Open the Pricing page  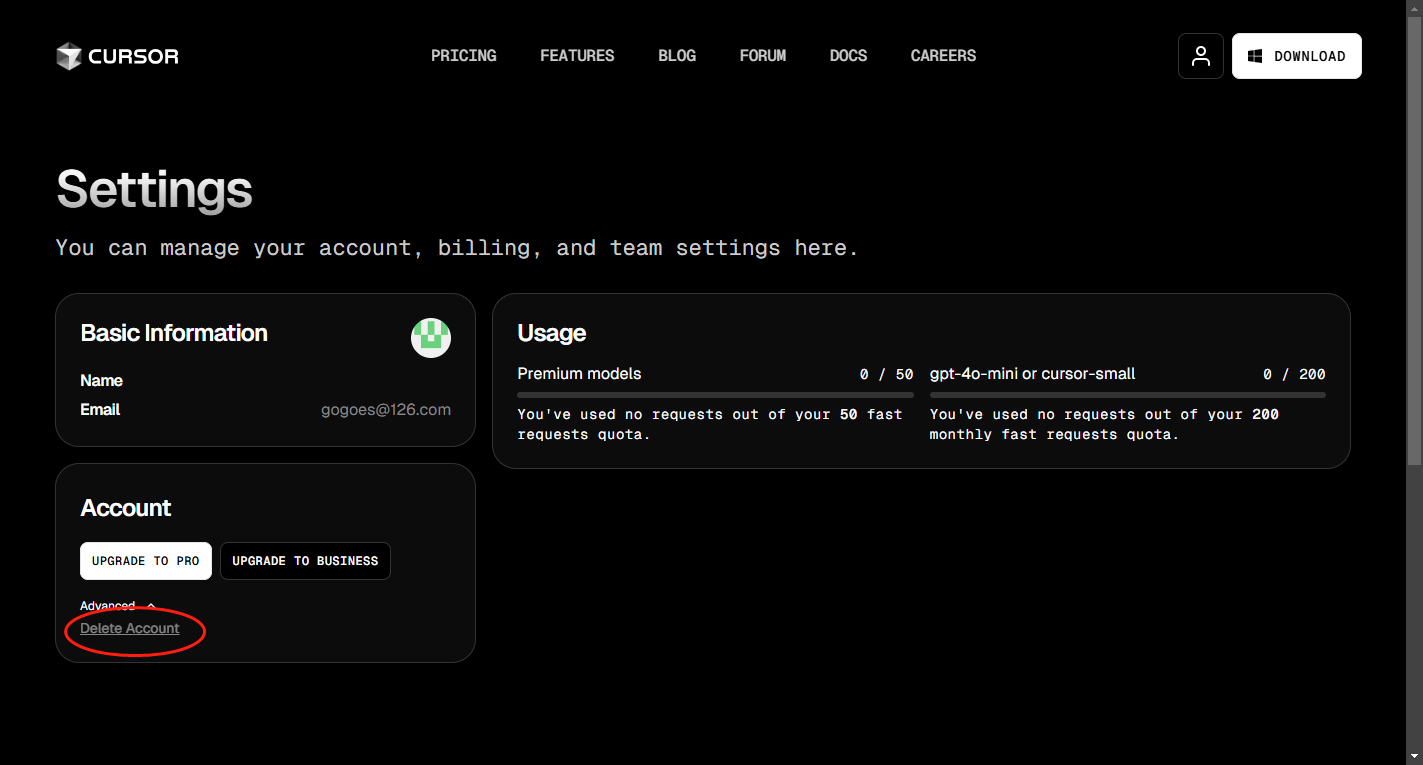[x=464, y=56]
